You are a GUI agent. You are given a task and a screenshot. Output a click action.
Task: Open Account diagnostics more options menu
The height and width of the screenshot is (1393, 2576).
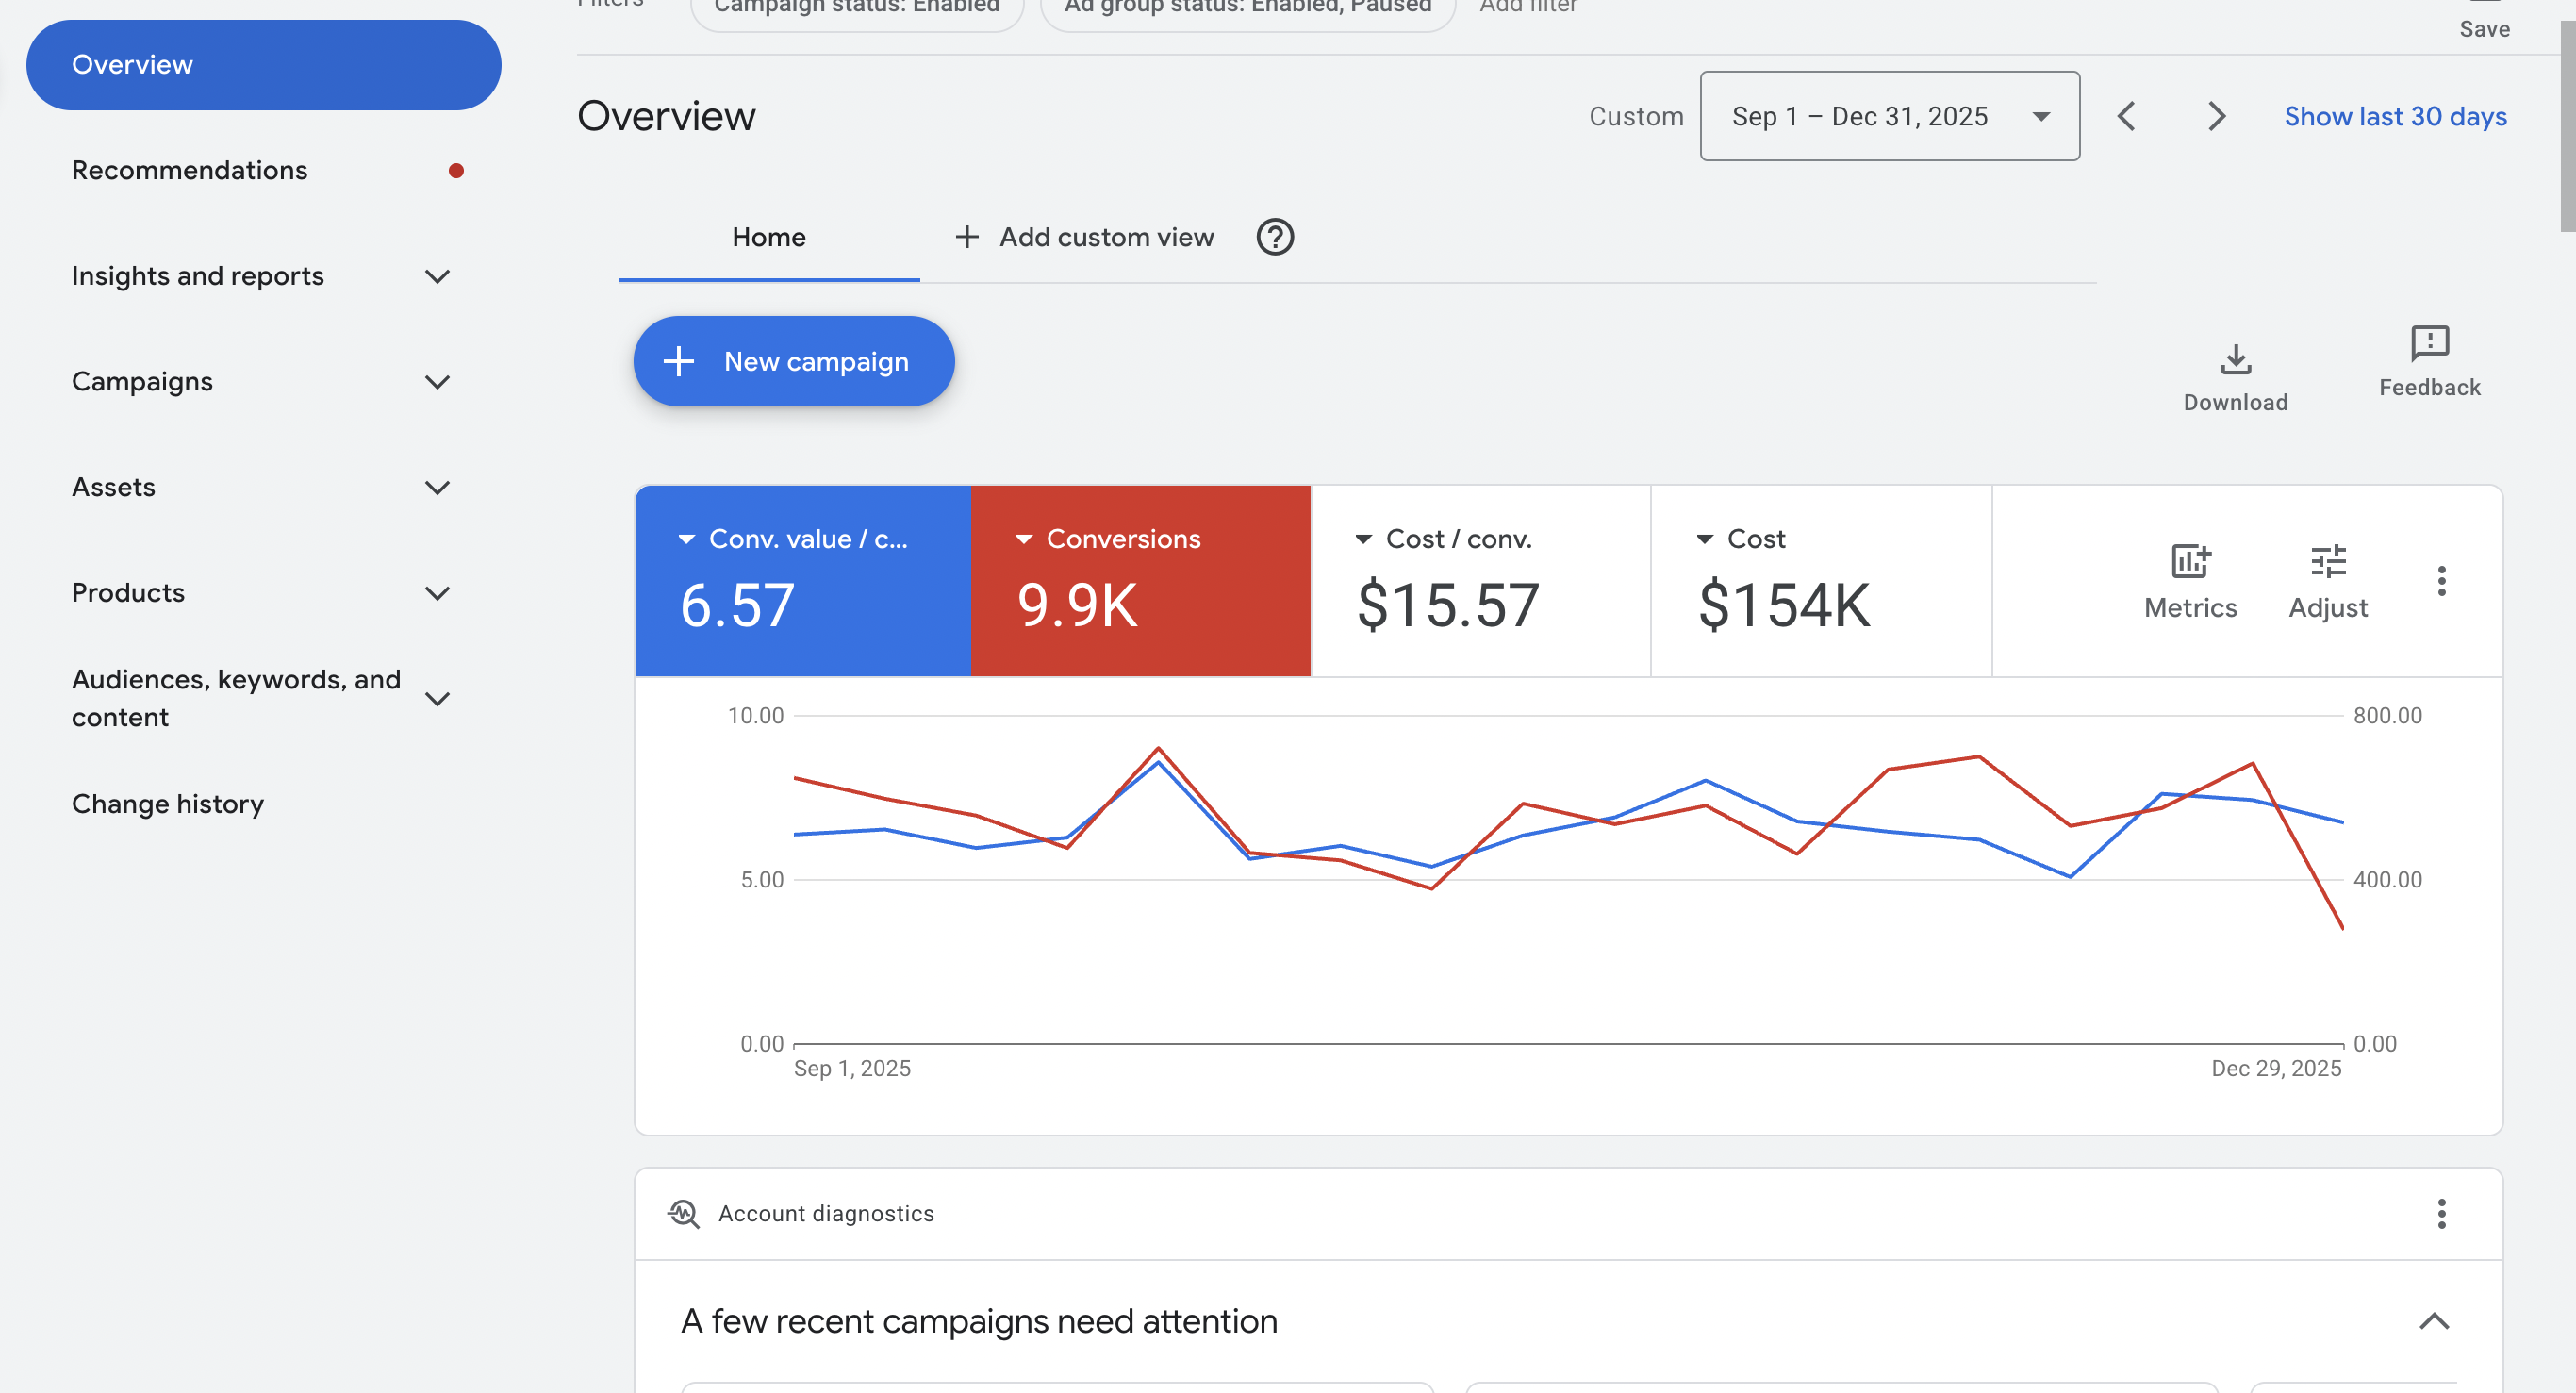pyautogui.click(x=2441, y=1213)
